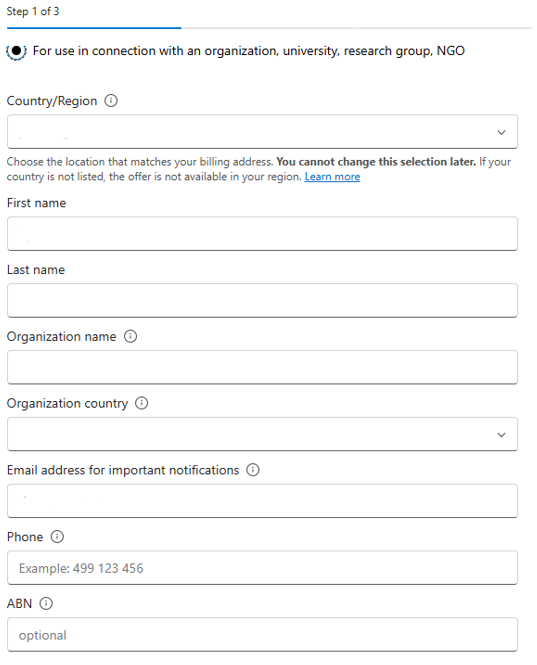
Task: Open the Country/Region dropdown
Action: click(x=262, y=132)
